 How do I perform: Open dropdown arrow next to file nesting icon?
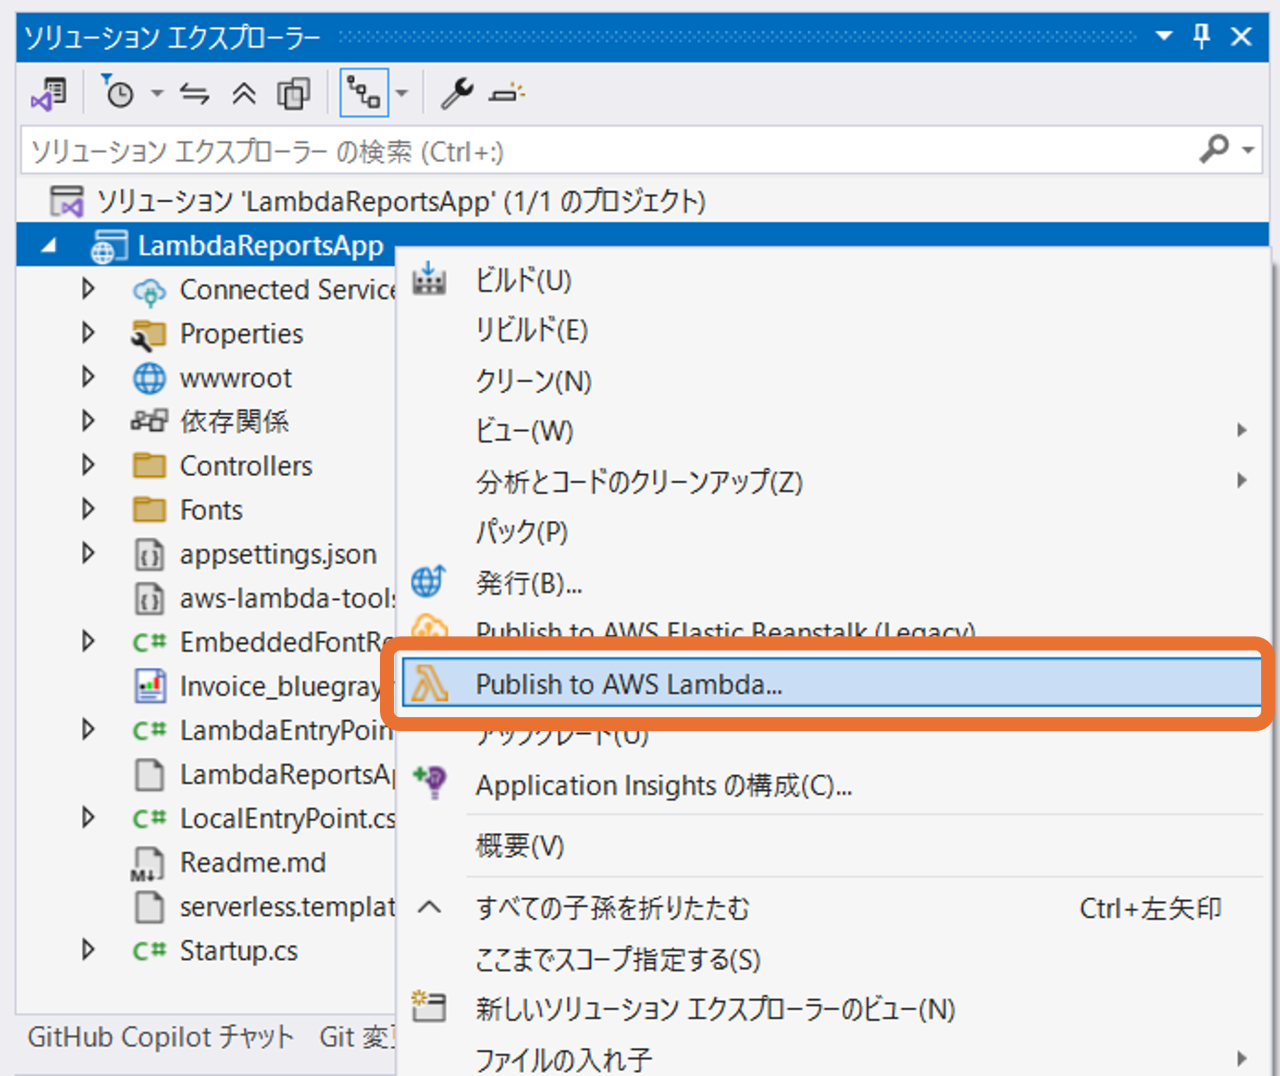(x=402, y=94)
